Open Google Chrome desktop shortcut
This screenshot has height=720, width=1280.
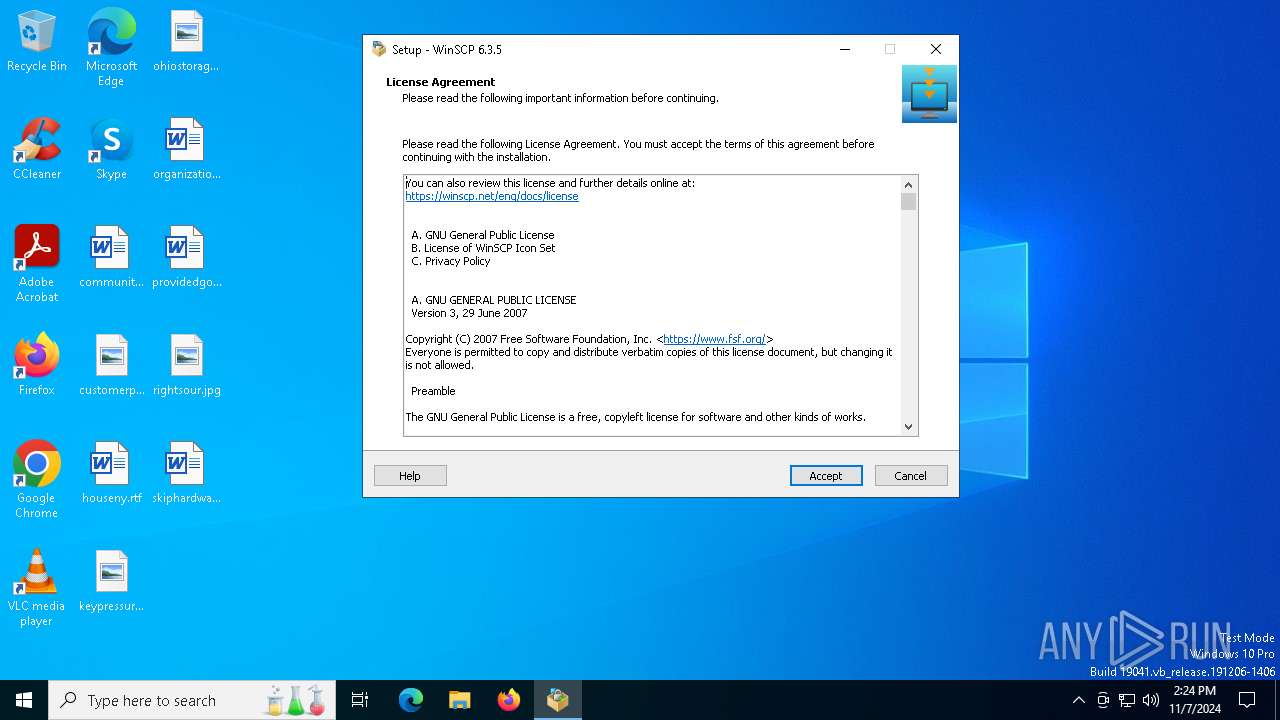tap(37, 480)
